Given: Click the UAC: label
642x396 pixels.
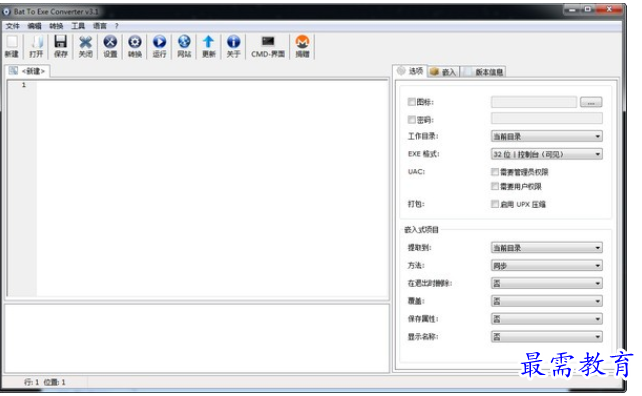Looking at the screenshot, I should pyautogui.click(x=416, y=172).
